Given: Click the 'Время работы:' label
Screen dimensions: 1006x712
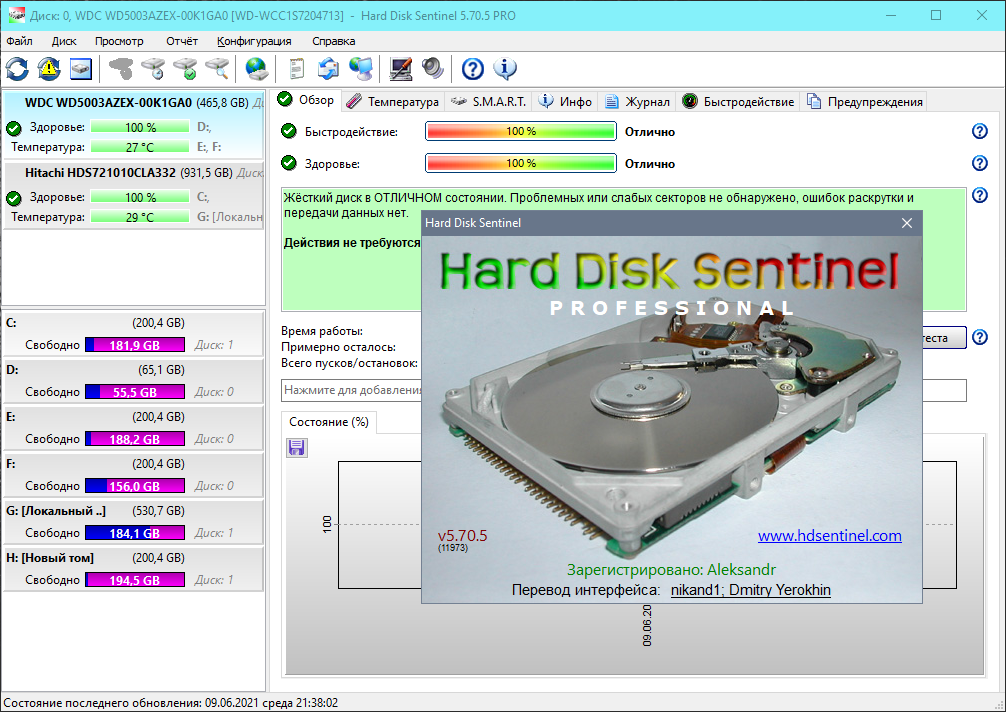Looking at the screenshot, I should (322, 331).
